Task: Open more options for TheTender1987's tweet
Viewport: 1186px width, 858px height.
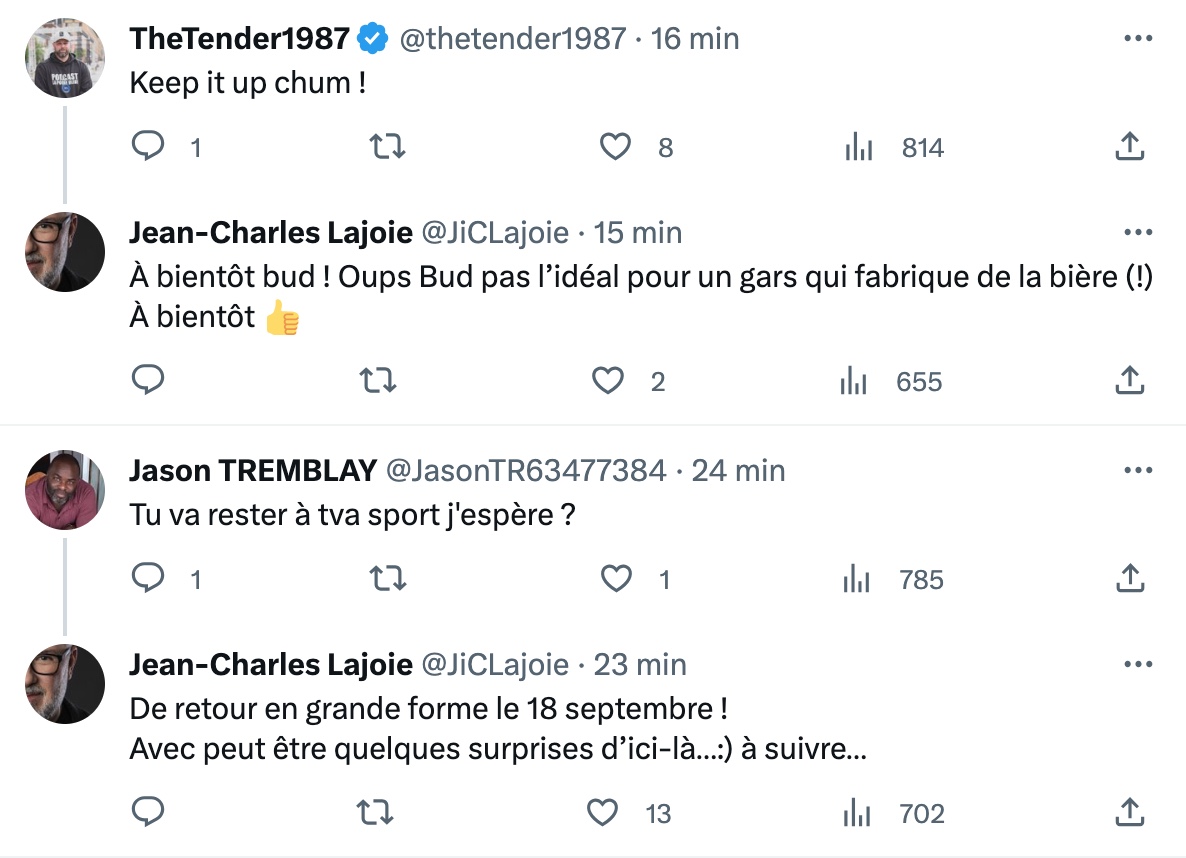Action: pyautogui.click(x=1138, y=38)
